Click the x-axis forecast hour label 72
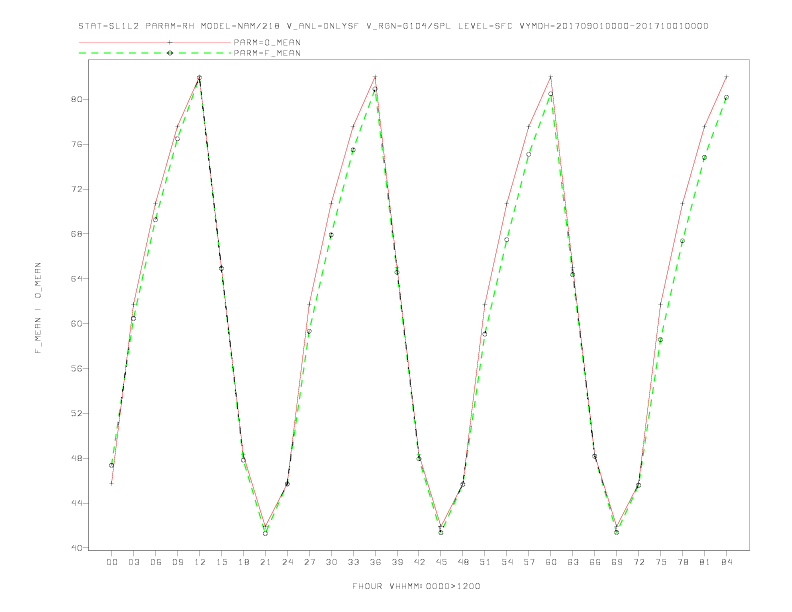The image size is (792, 612). (x=639, y=562)
